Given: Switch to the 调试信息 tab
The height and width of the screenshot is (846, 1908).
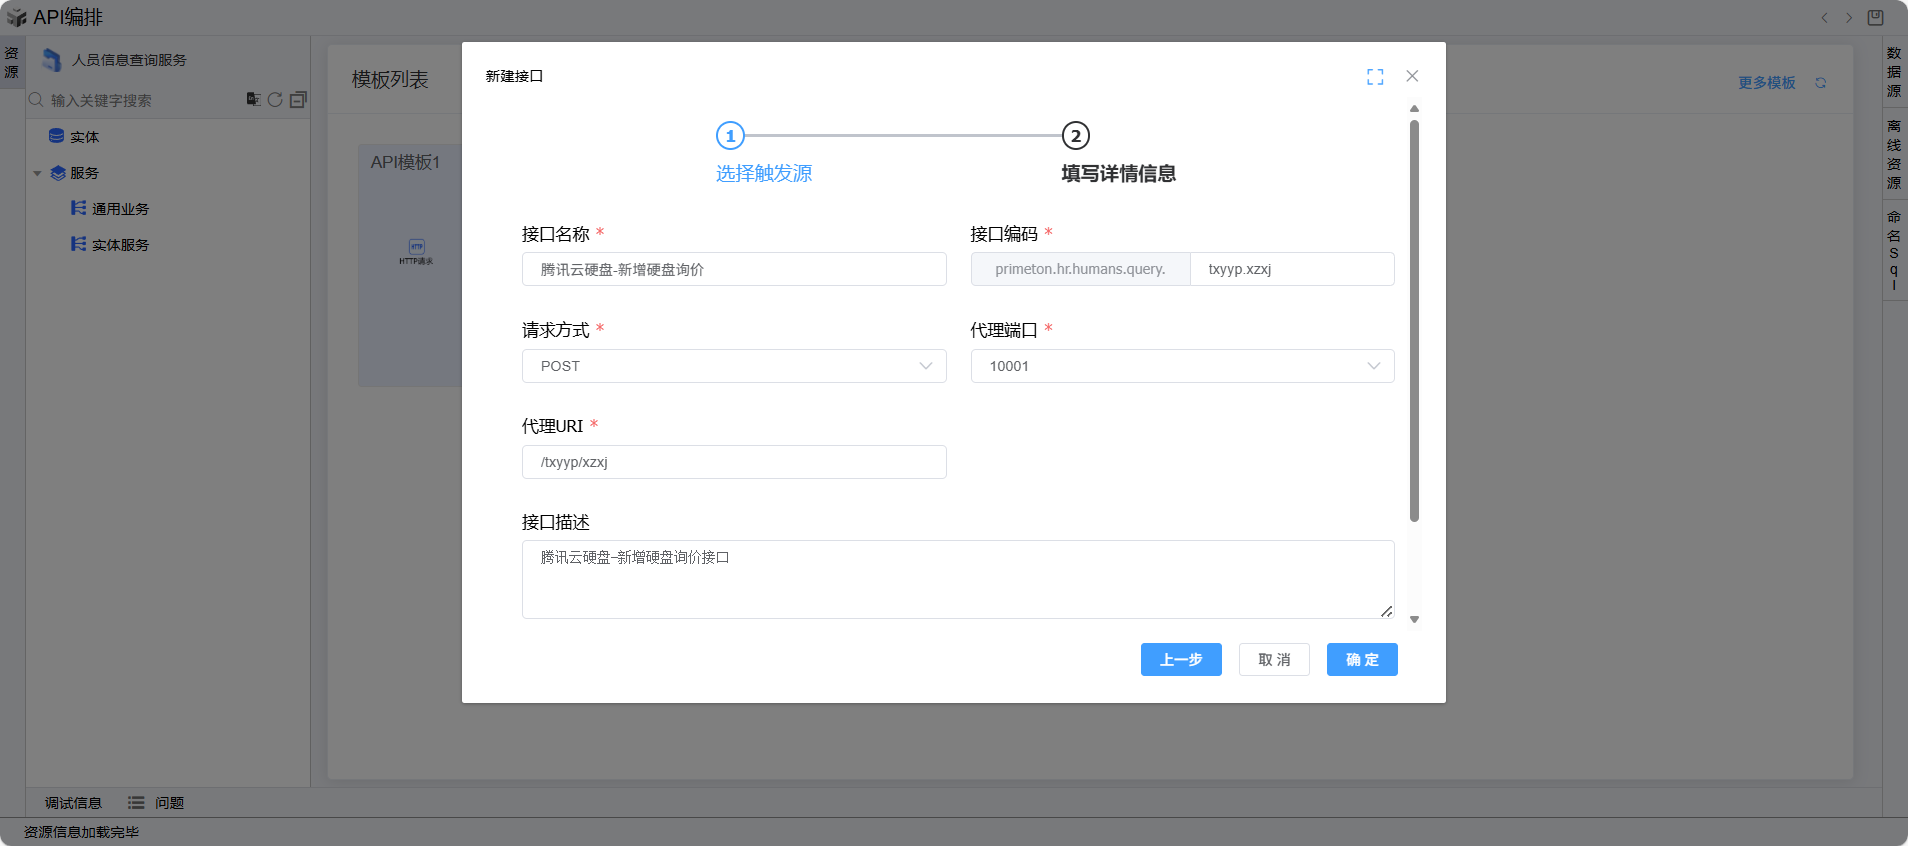Looking at the screenshot, I should coord(73,803).
